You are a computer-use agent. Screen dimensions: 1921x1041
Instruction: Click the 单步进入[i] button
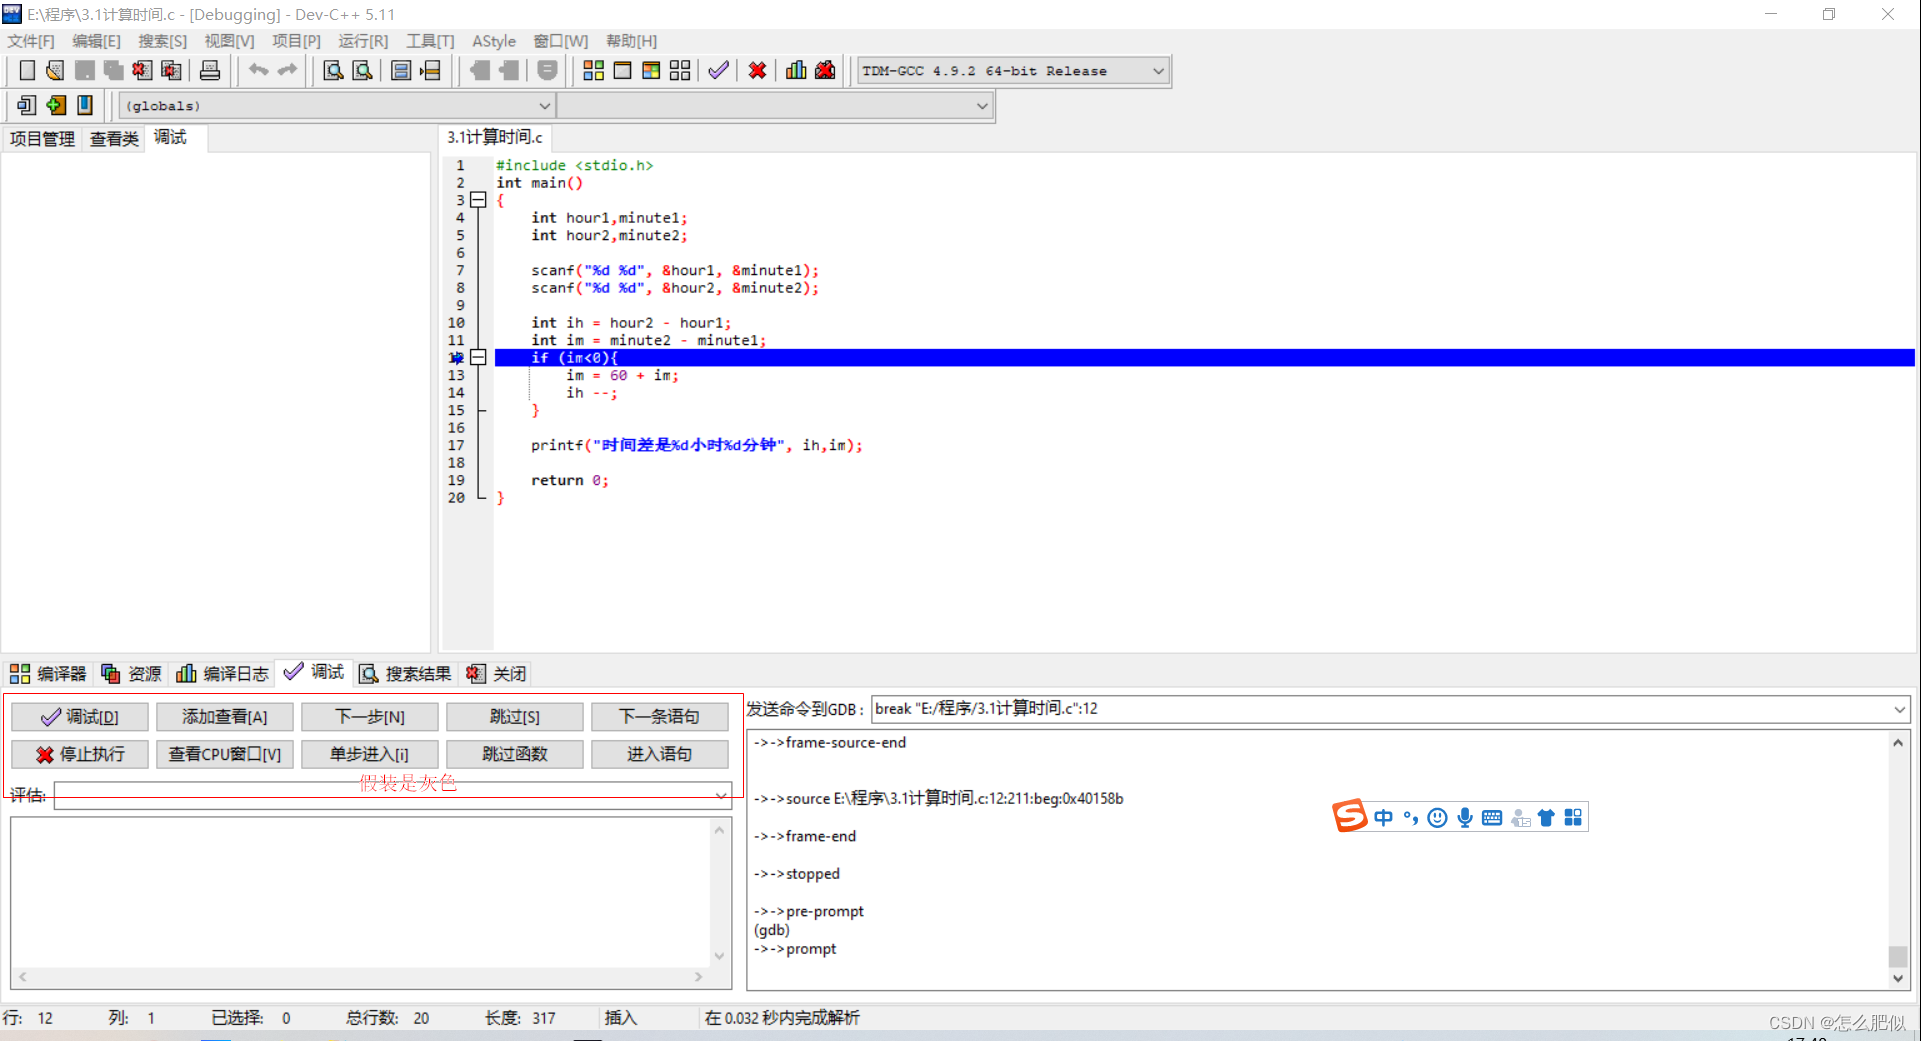(370, 754)
